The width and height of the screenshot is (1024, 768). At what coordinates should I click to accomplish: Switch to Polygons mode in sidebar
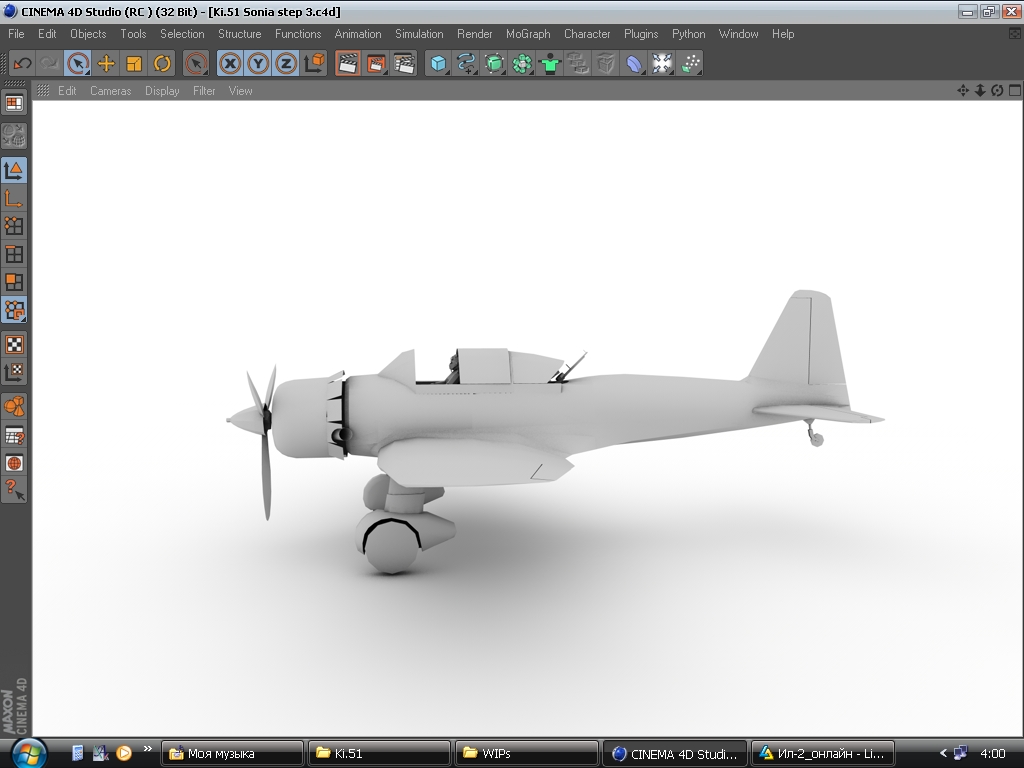point(14,282)
